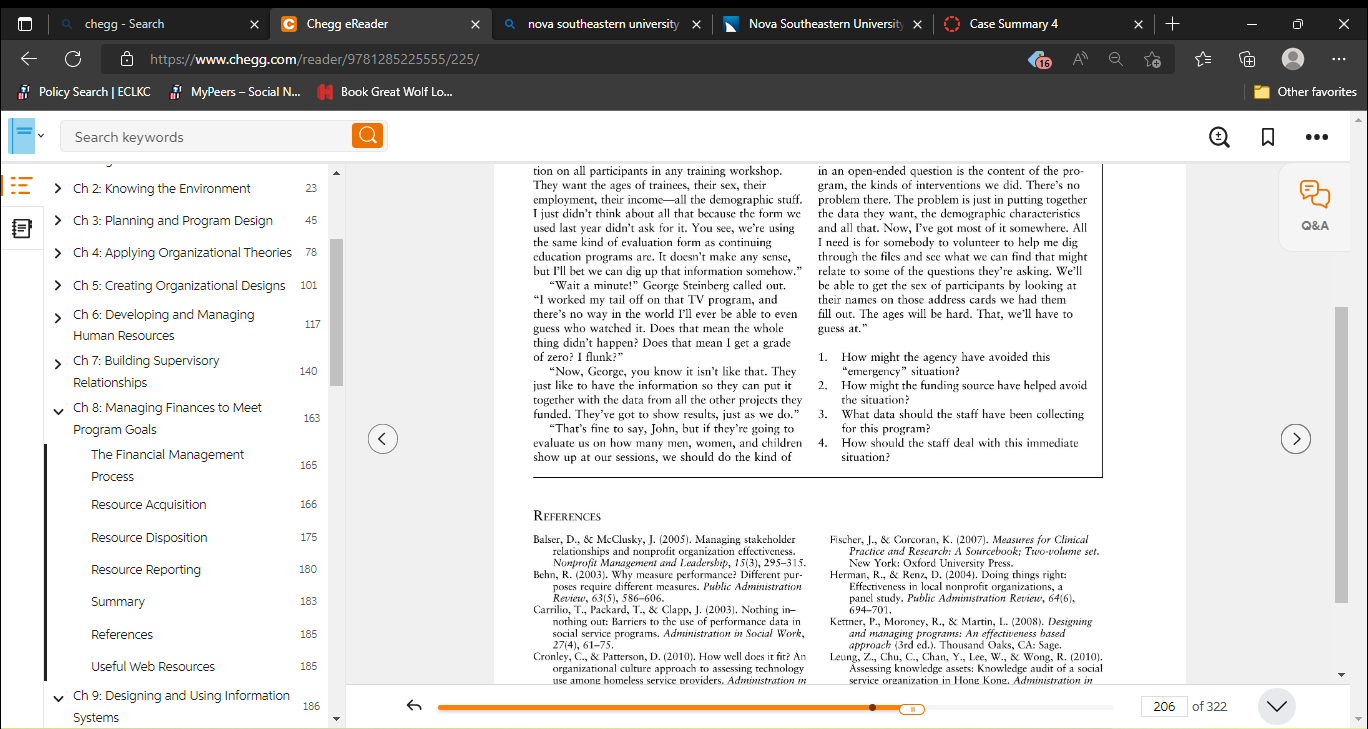The image size is (1368, 729).
Task: Open the collections icon
Action: click(1247, 59)
